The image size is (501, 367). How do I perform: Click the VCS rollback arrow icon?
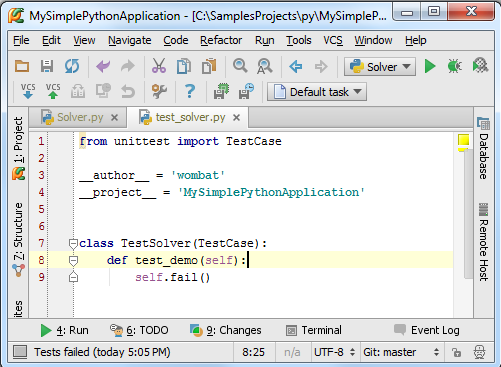click(x=128, y=91)
